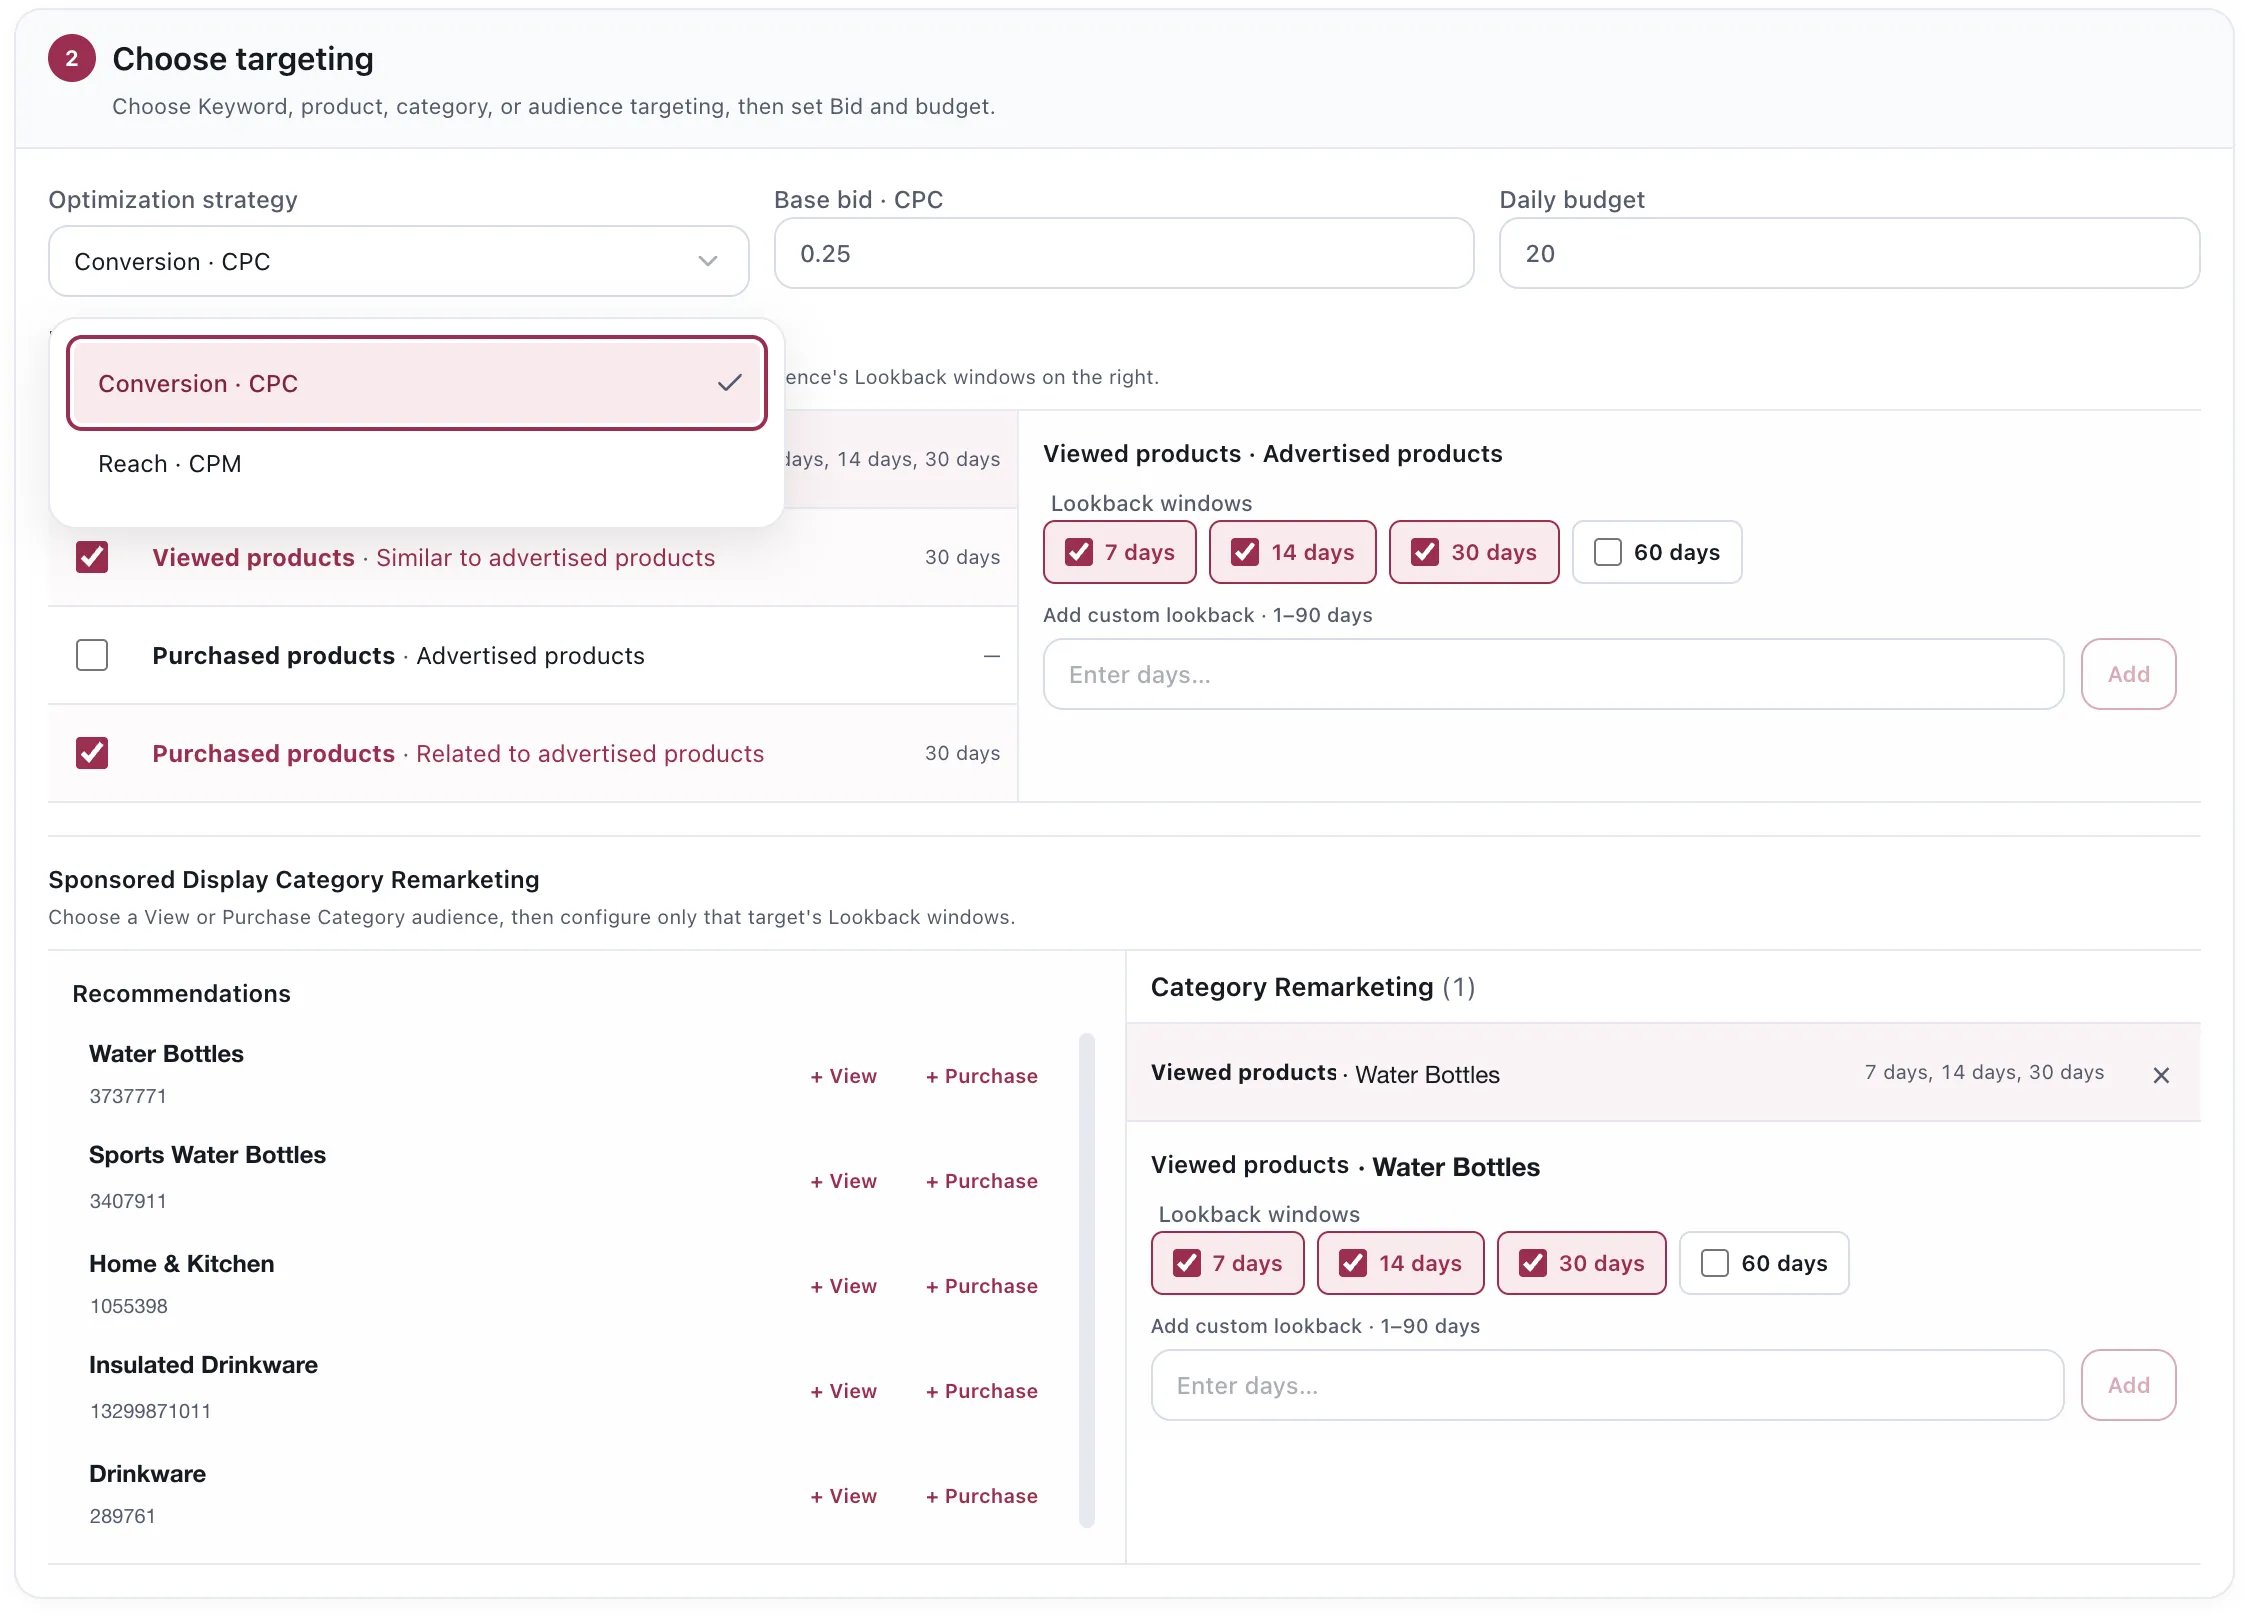Select Viewed products Water Bottles remarketing row
Image resolution: width=2256 pixels, height=1622 pixels.
pos(1663,1072)
